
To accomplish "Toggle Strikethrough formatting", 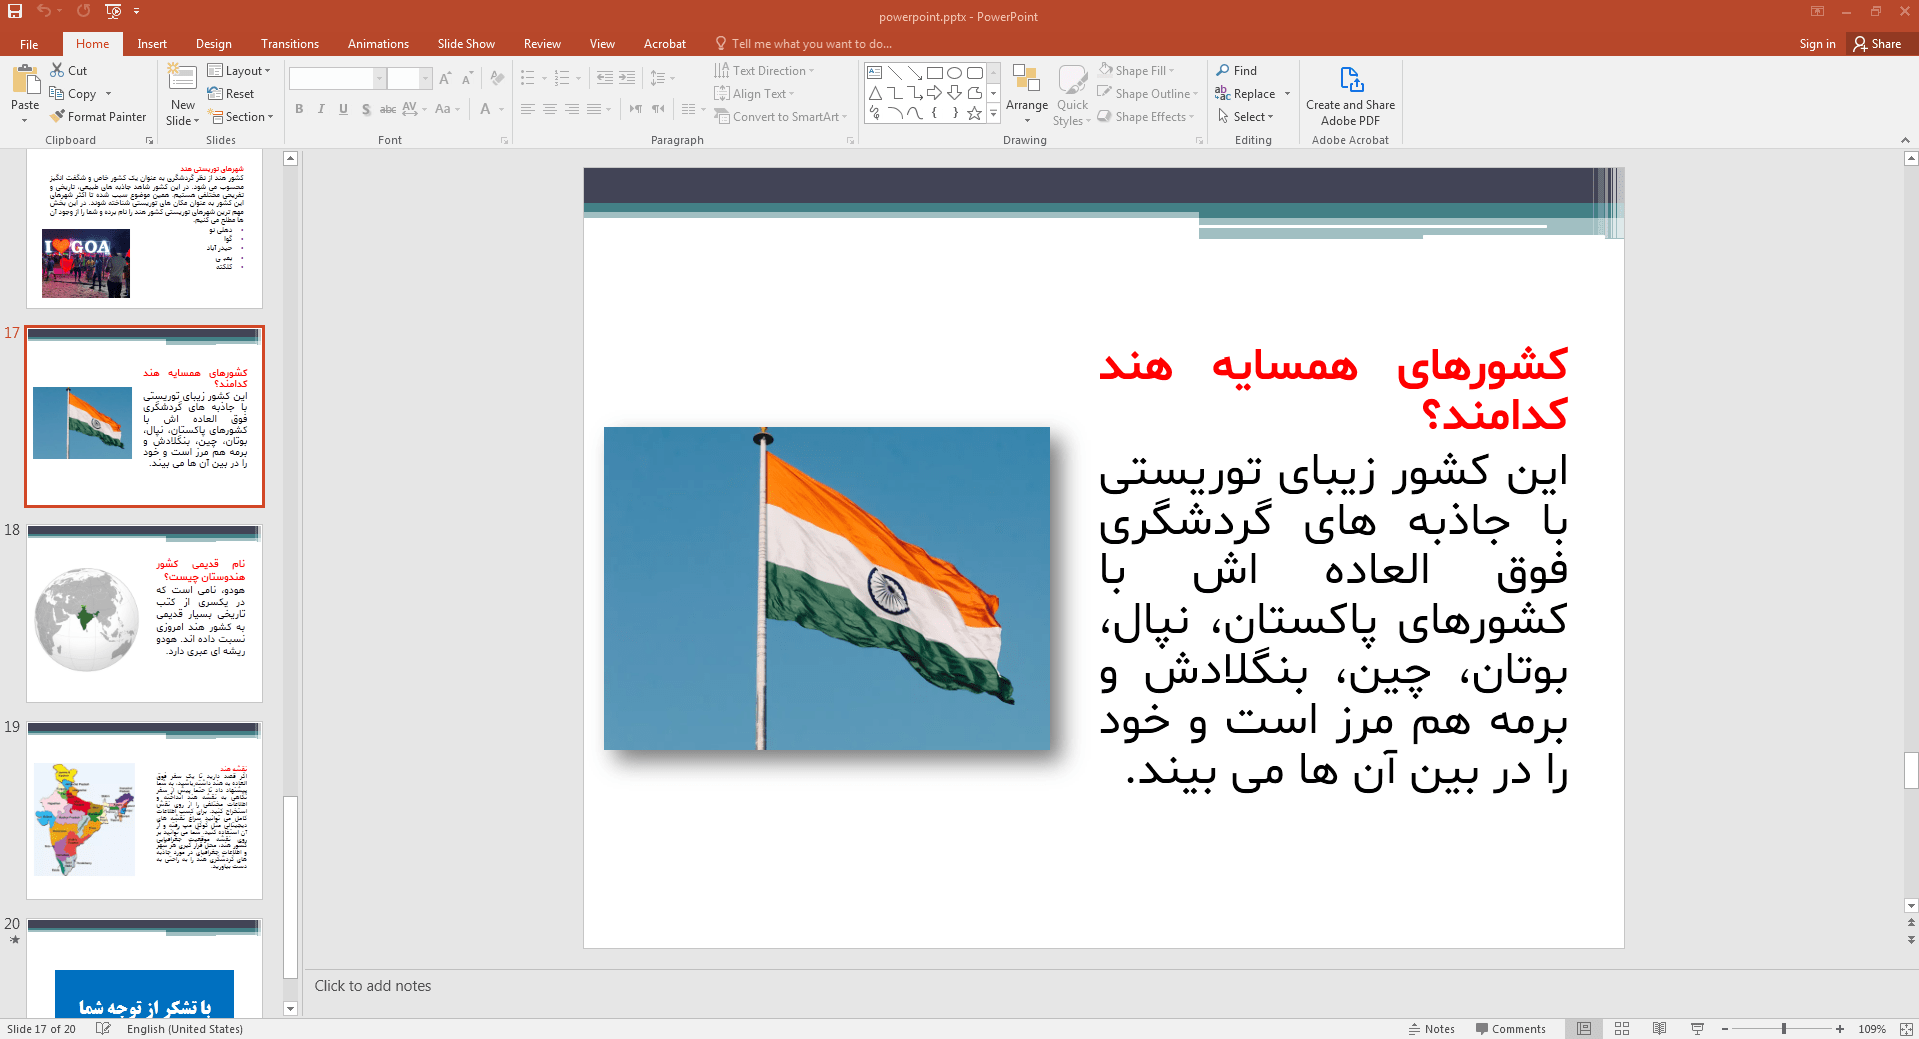I will (x=388, y=109).
